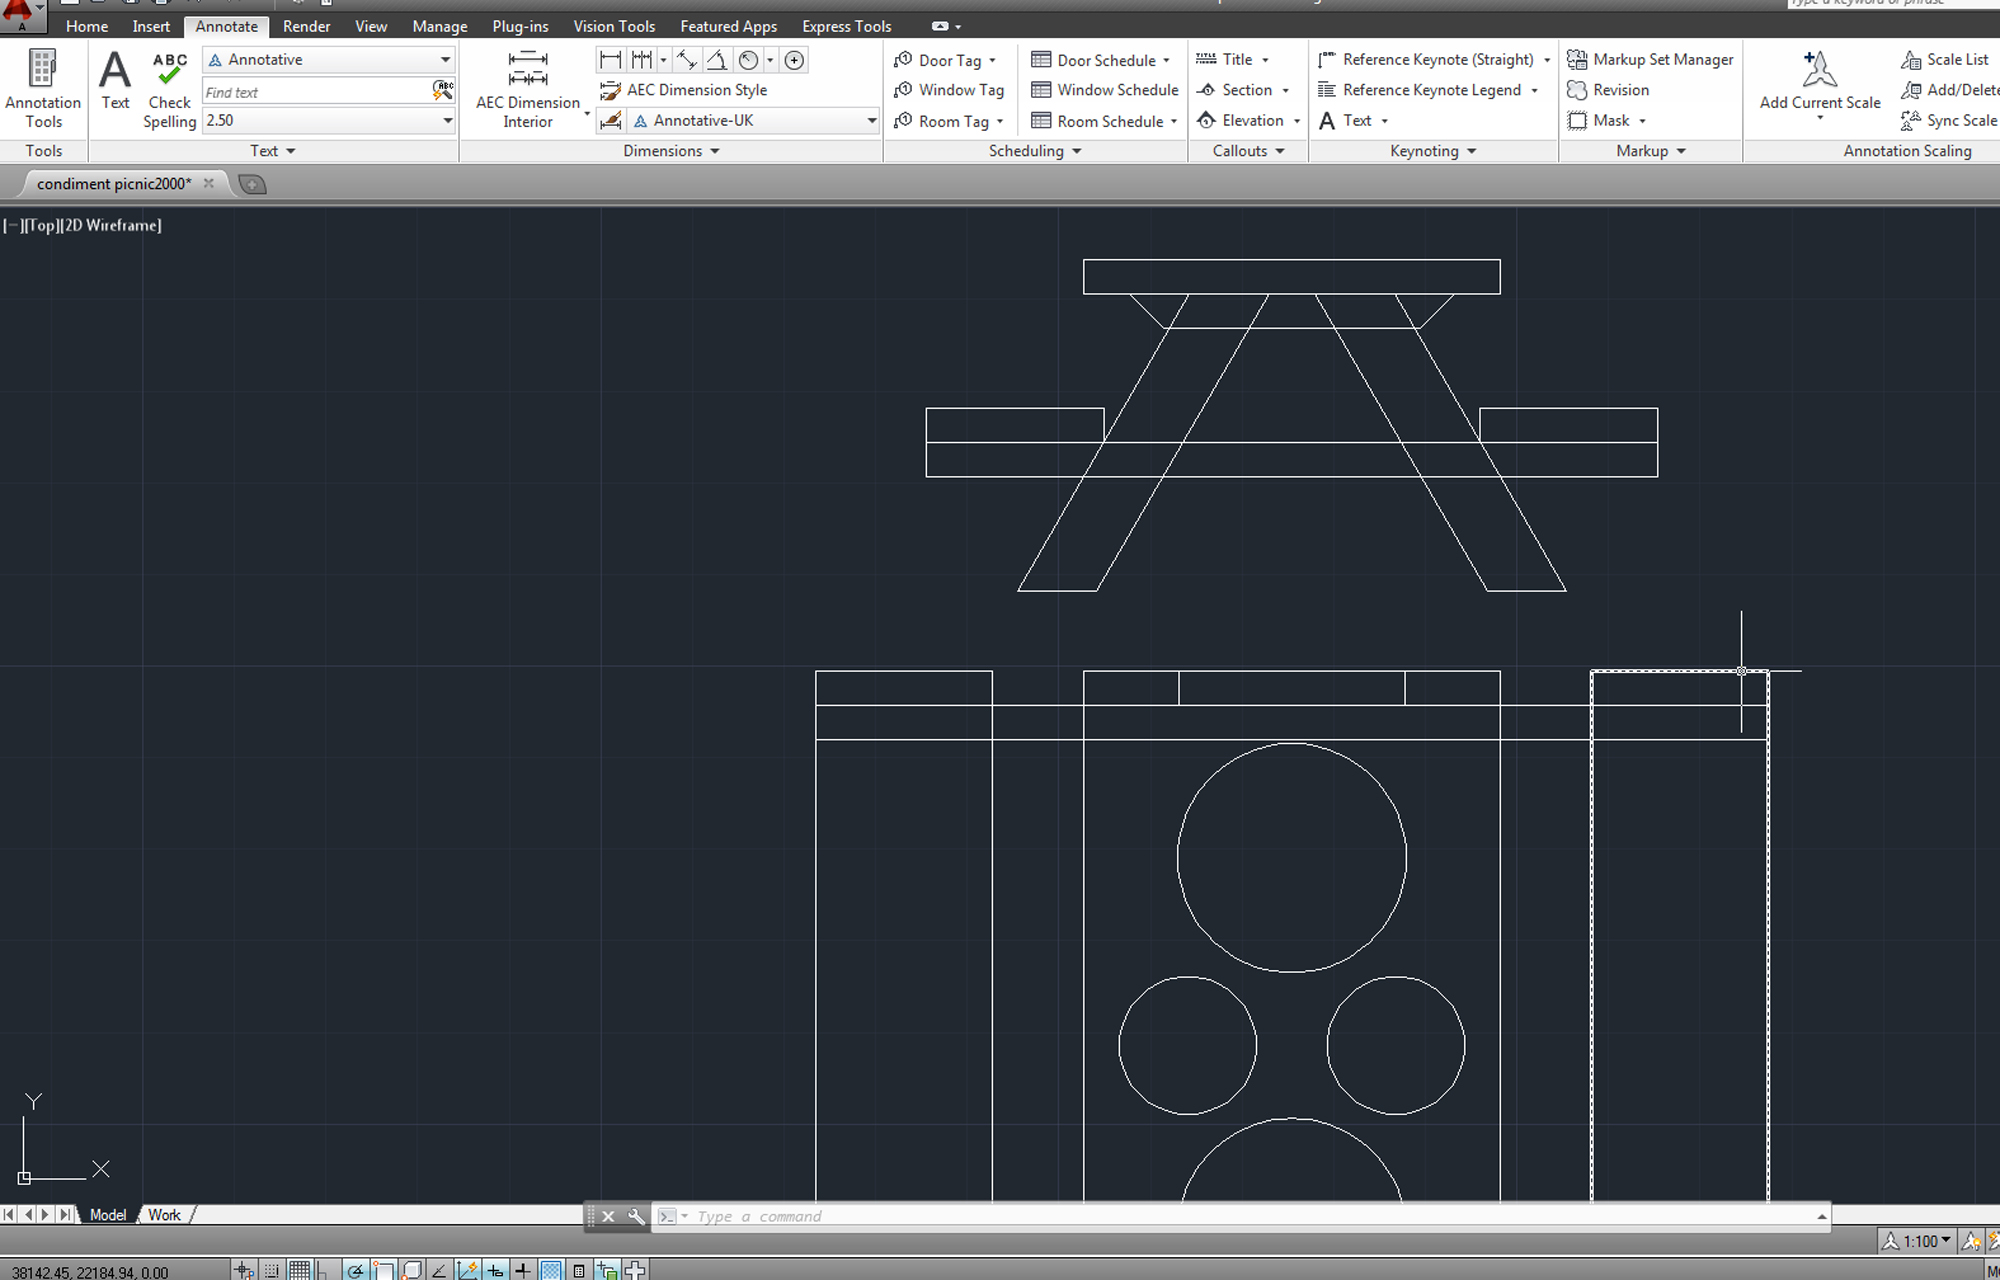Select the Door Tag tool
The width and height of the screenshot is (2000, 1280).
coord(940,58)
